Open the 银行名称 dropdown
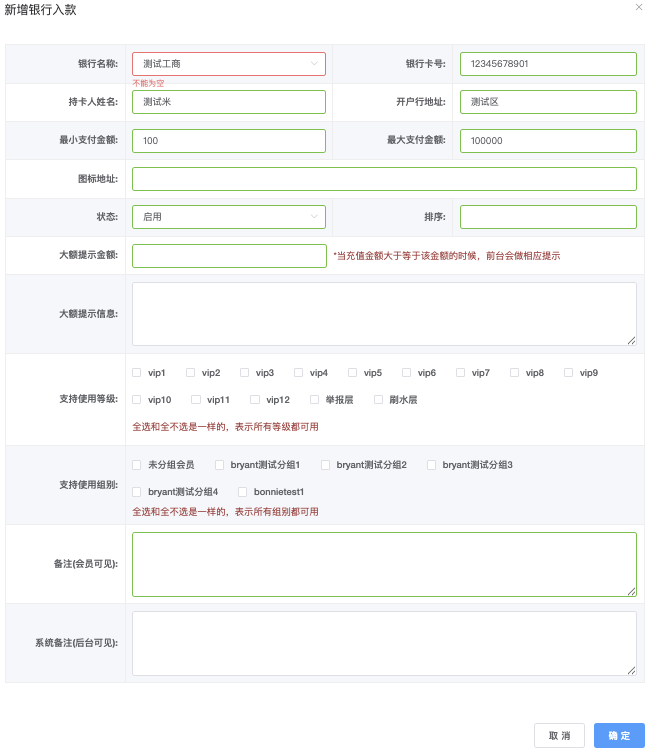Viewport: 647px width, 749px height. pos(229,64)
